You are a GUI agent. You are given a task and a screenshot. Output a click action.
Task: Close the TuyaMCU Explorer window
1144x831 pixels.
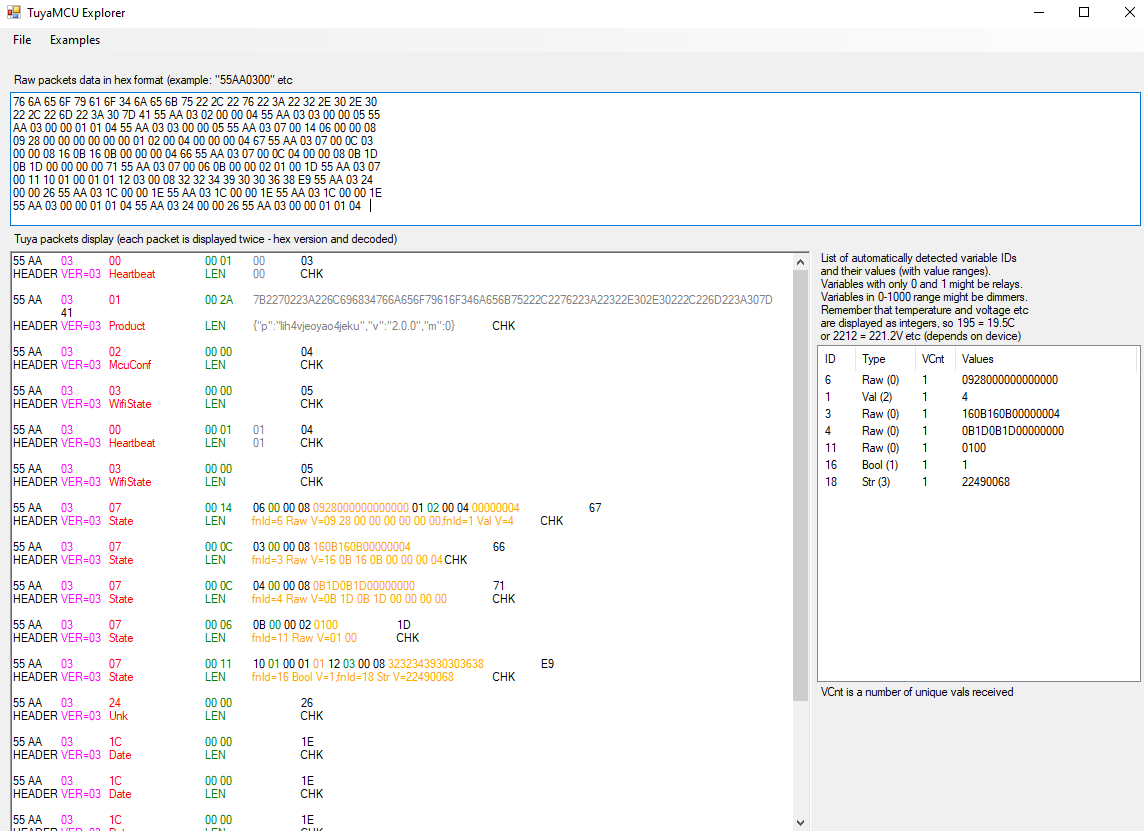pos(1128,12)
